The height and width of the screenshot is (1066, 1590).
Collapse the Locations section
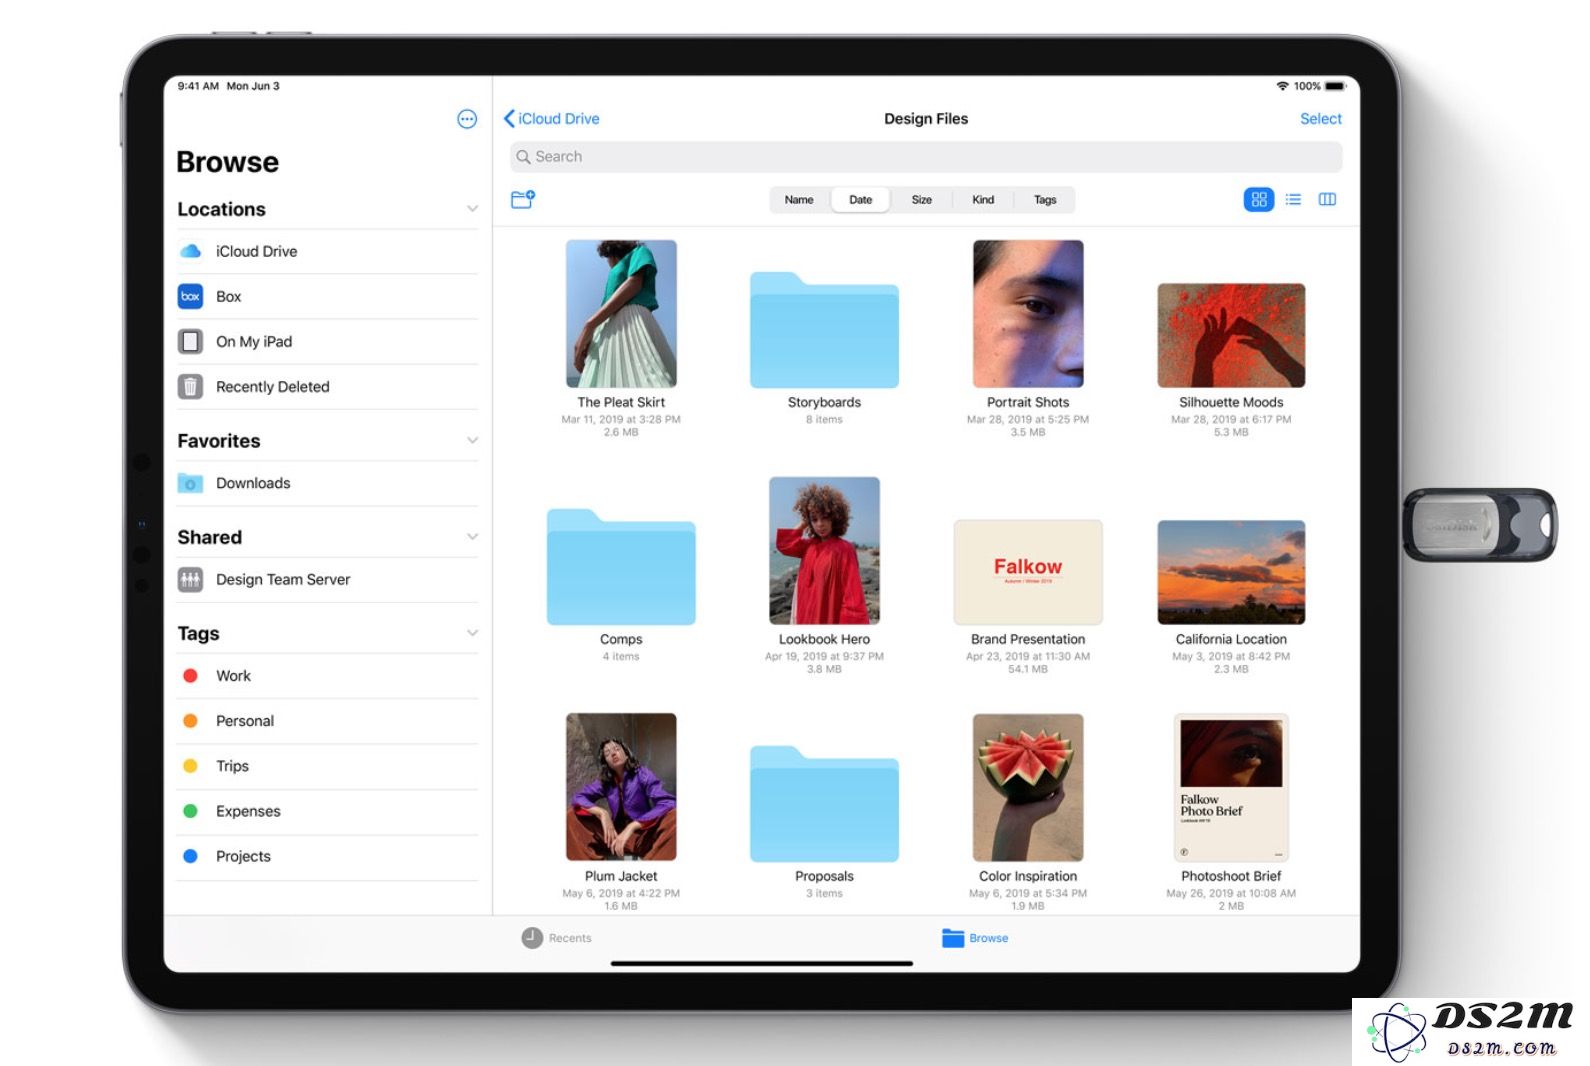tap(472, 209)
